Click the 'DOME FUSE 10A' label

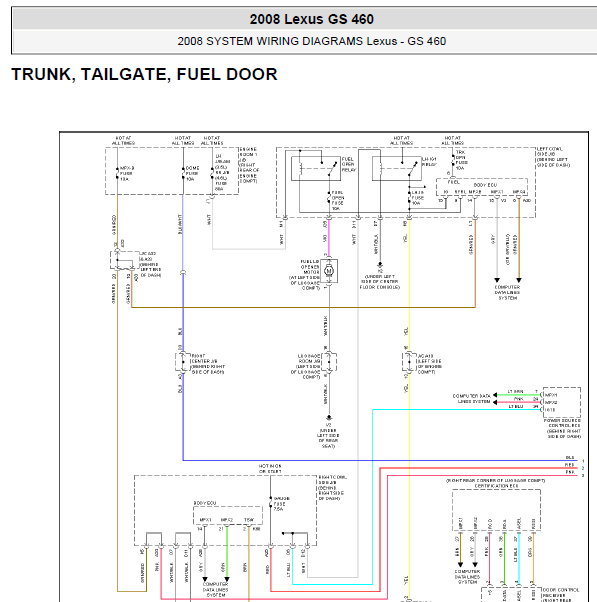point(192,174)
